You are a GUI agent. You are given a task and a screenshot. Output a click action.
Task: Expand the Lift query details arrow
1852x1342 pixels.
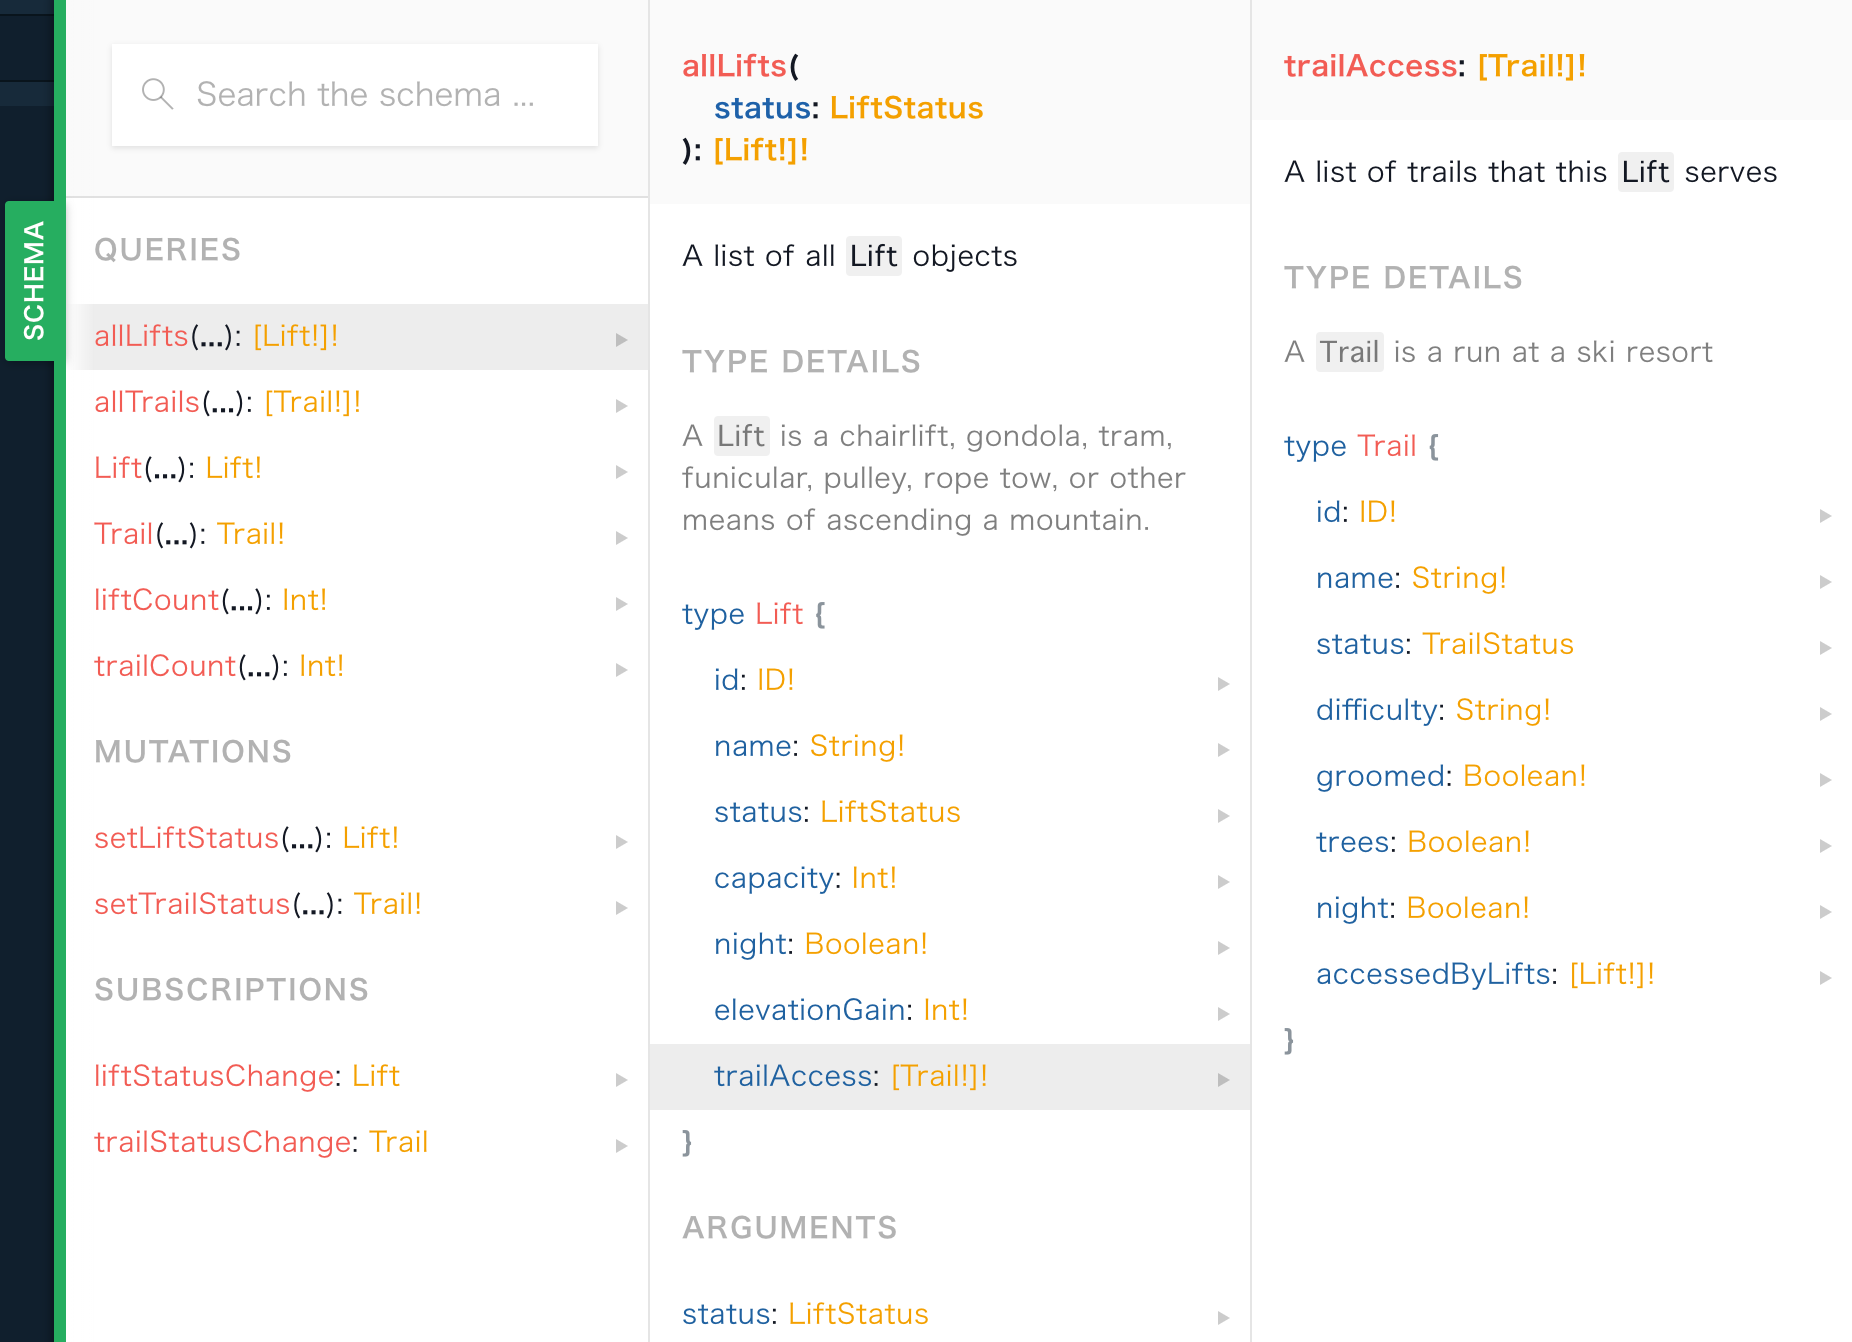[x=622, y=471]
